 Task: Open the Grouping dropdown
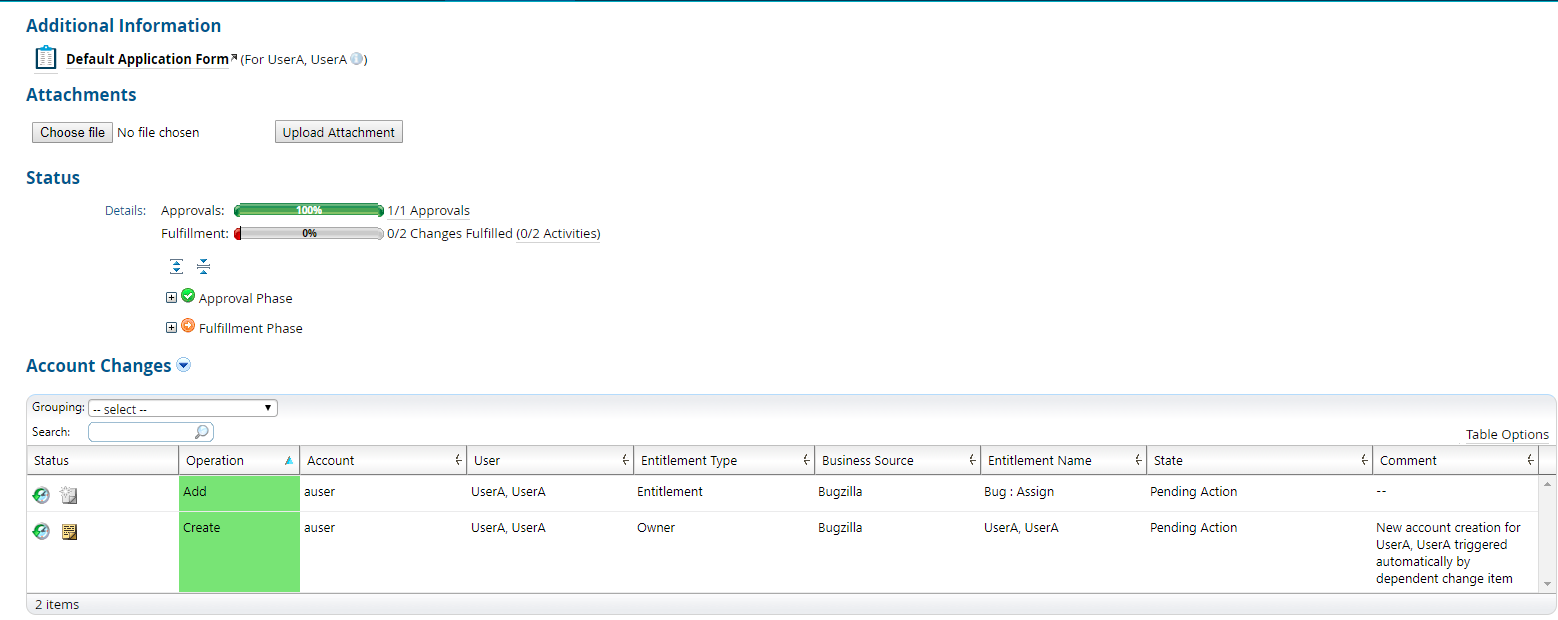click(182, 407)
